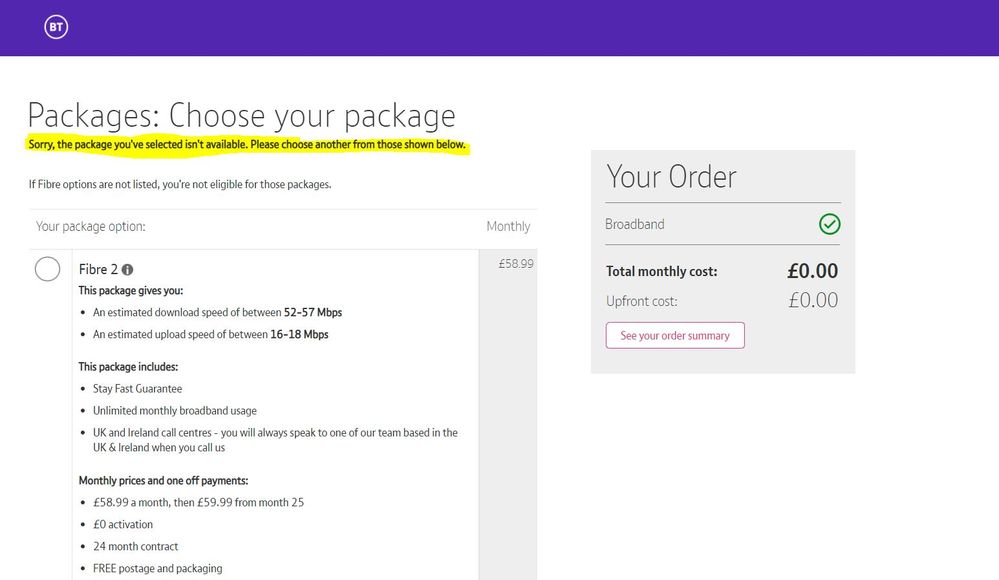Open the info icon beside Fibre 2
Viewport: 999px width, 580px height.
pos(127,268)
